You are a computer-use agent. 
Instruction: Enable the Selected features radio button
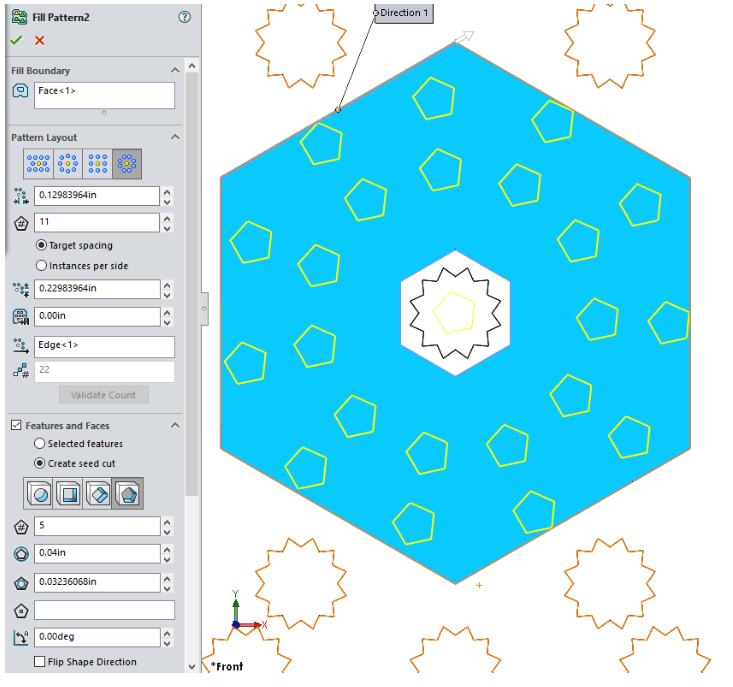tap(41, 444)
